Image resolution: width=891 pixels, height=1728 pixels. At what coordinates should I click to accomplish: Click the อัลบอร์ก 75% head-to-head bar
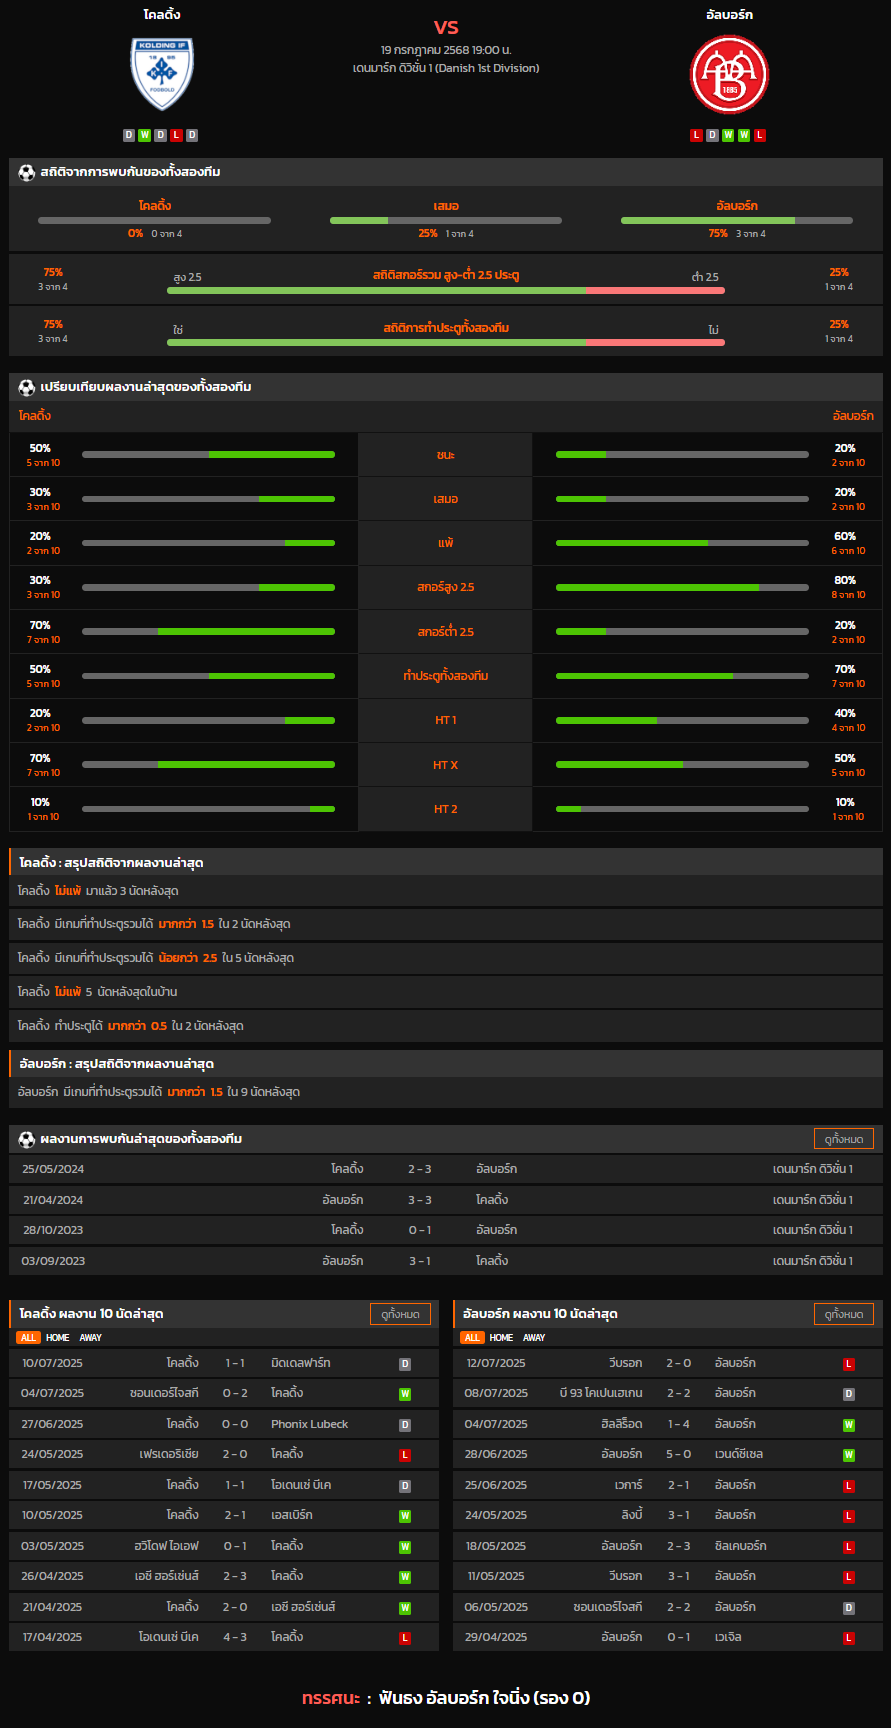point(737,220)
